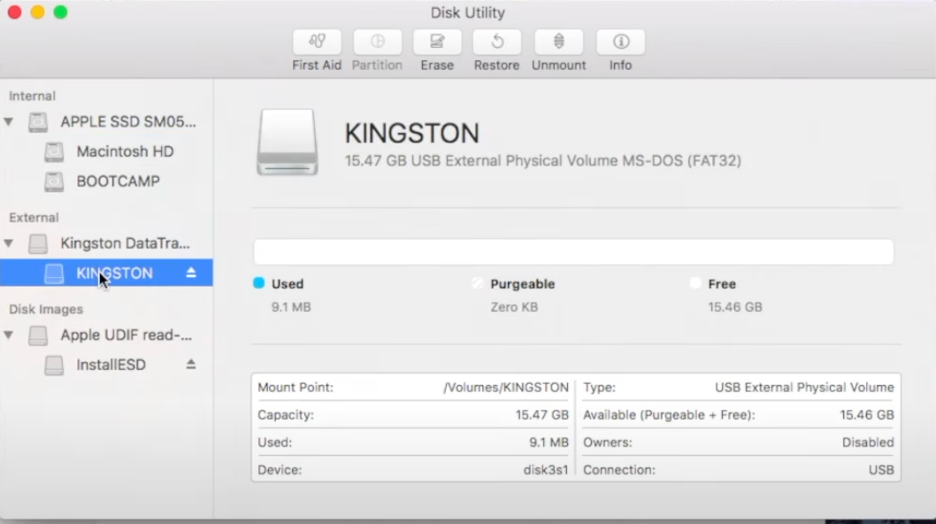Click the Kingston DataTraveler drive icon
The width and height of the screenshot is (936, 524).
(38, 243)
